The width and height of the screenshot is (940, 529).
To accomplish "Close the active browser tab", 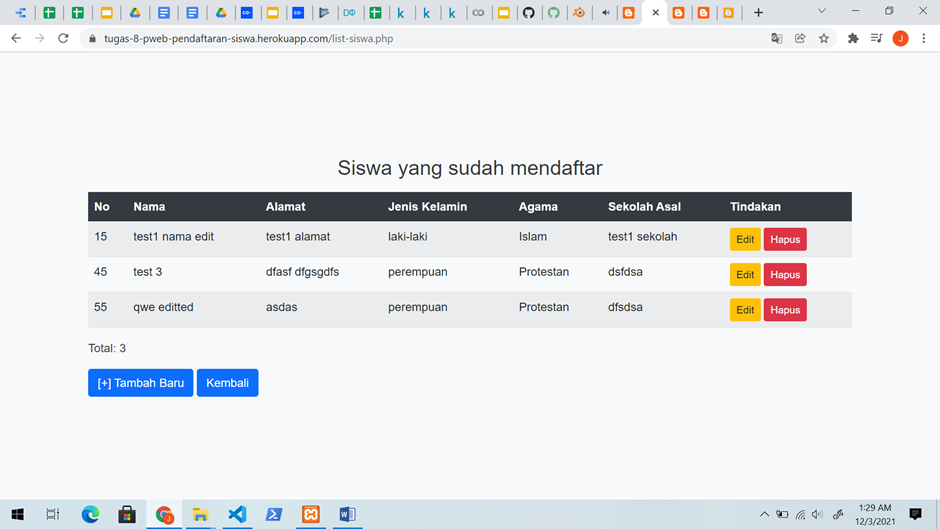I will click(x=655, y=13).
